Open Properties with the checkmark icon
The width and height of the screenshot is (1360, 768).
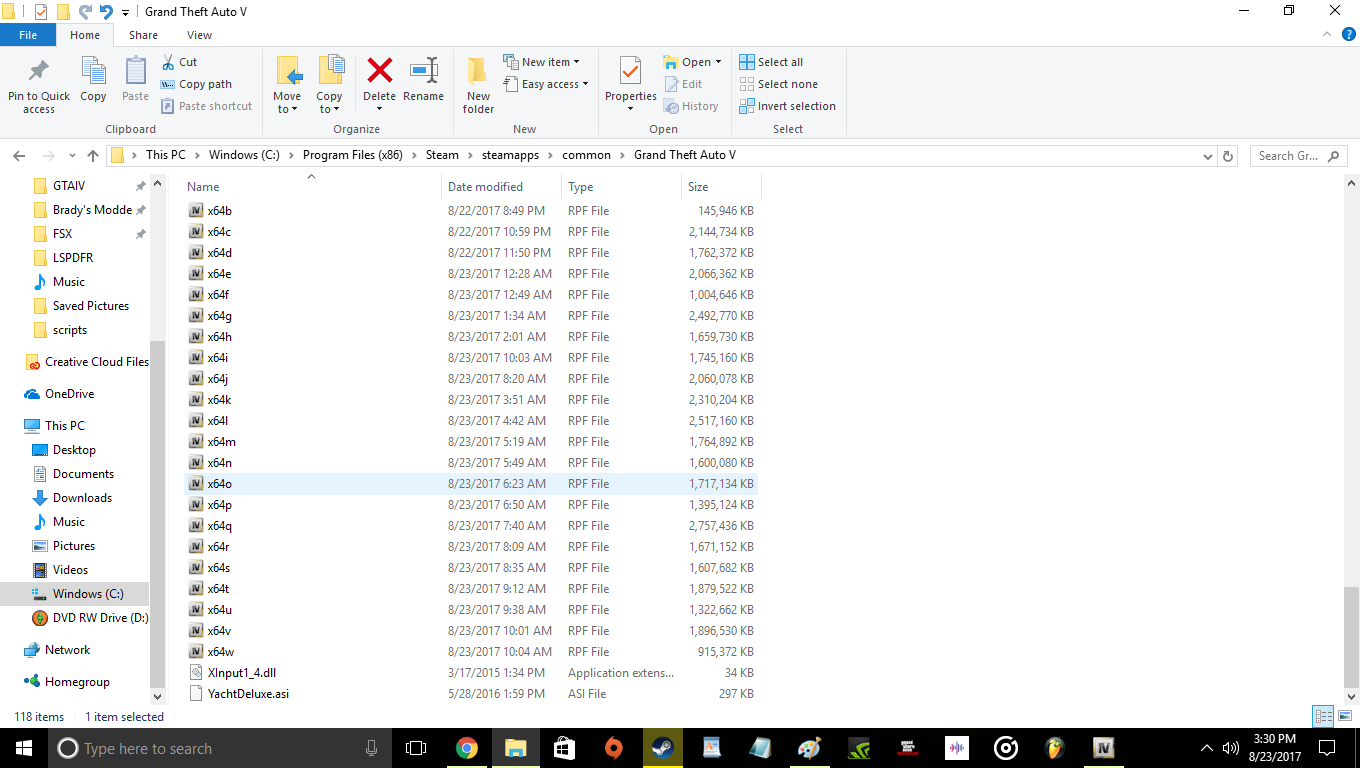pyautogui.click(x=630, y=74)
